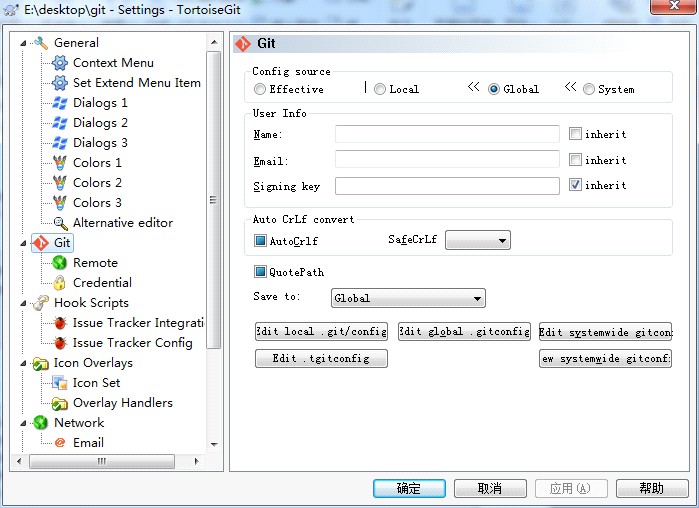
Task: Click Edit systemwide gitconfig button
Action: pos(605,332)
